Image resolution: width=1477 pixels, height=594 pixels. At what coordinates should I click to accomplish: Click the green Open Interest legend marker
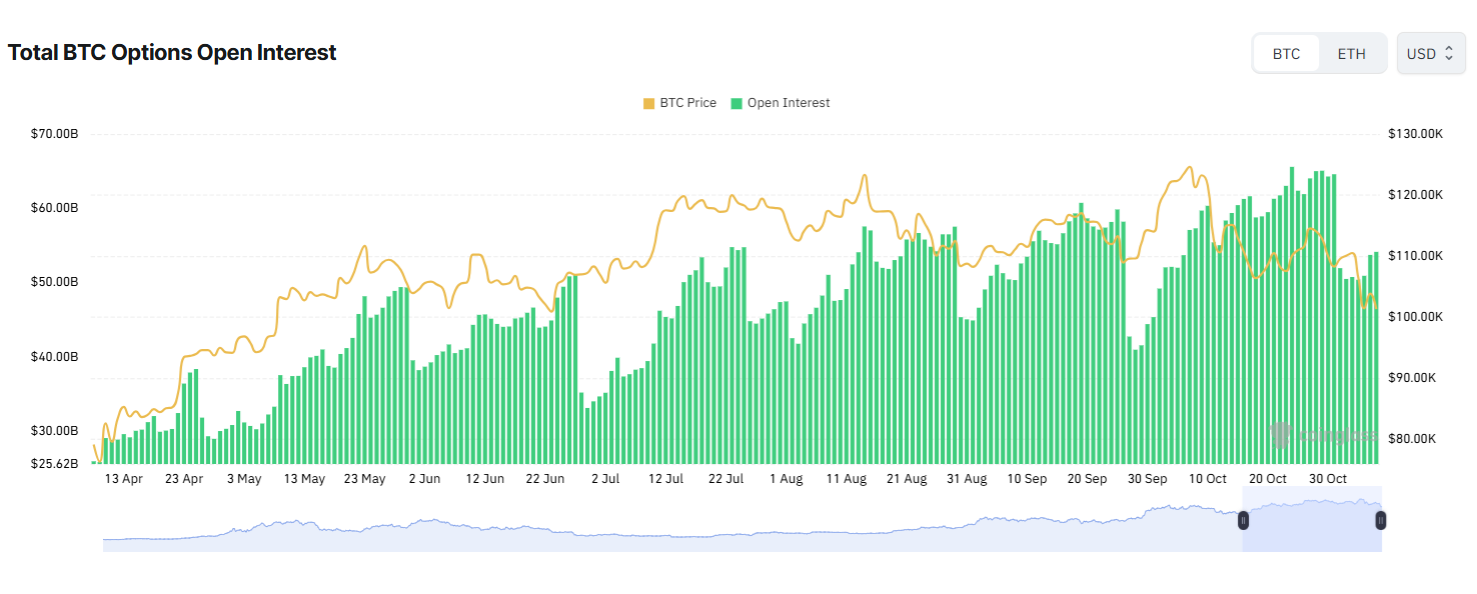pos(738,102)
